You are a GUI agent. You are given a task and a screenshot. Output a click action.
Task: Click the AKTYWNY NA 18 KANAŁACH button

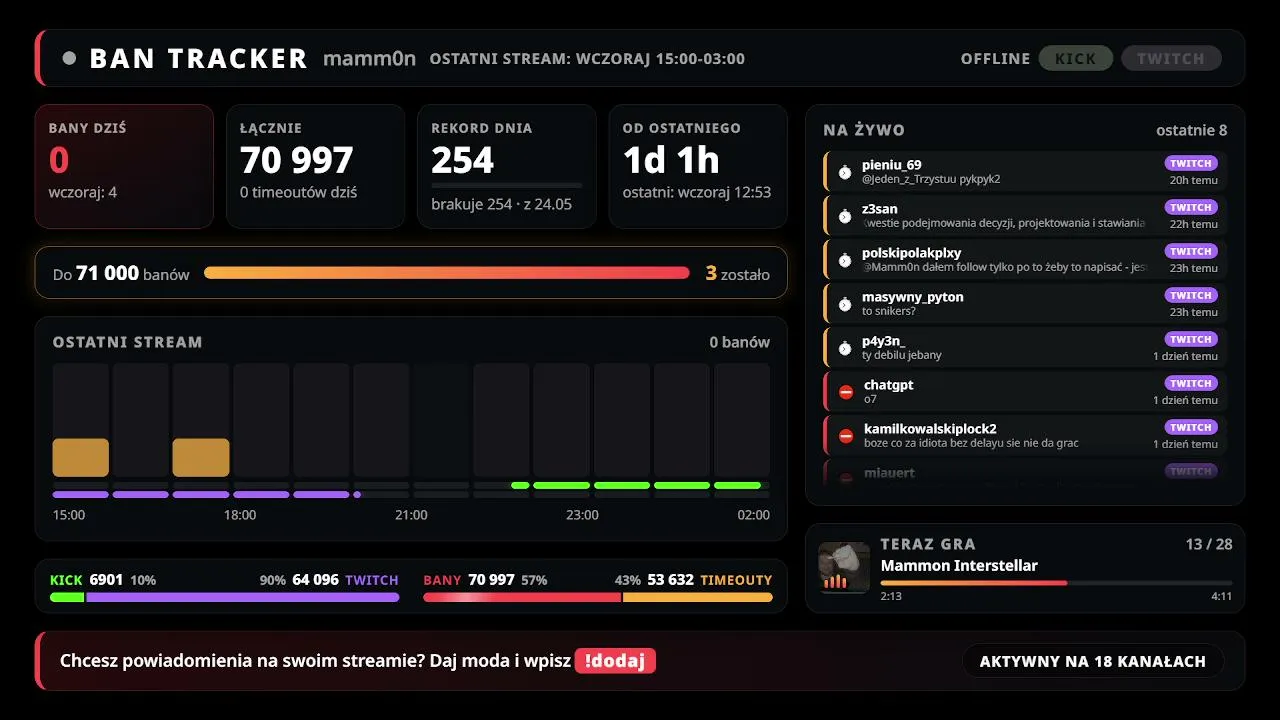(1093, 661)
